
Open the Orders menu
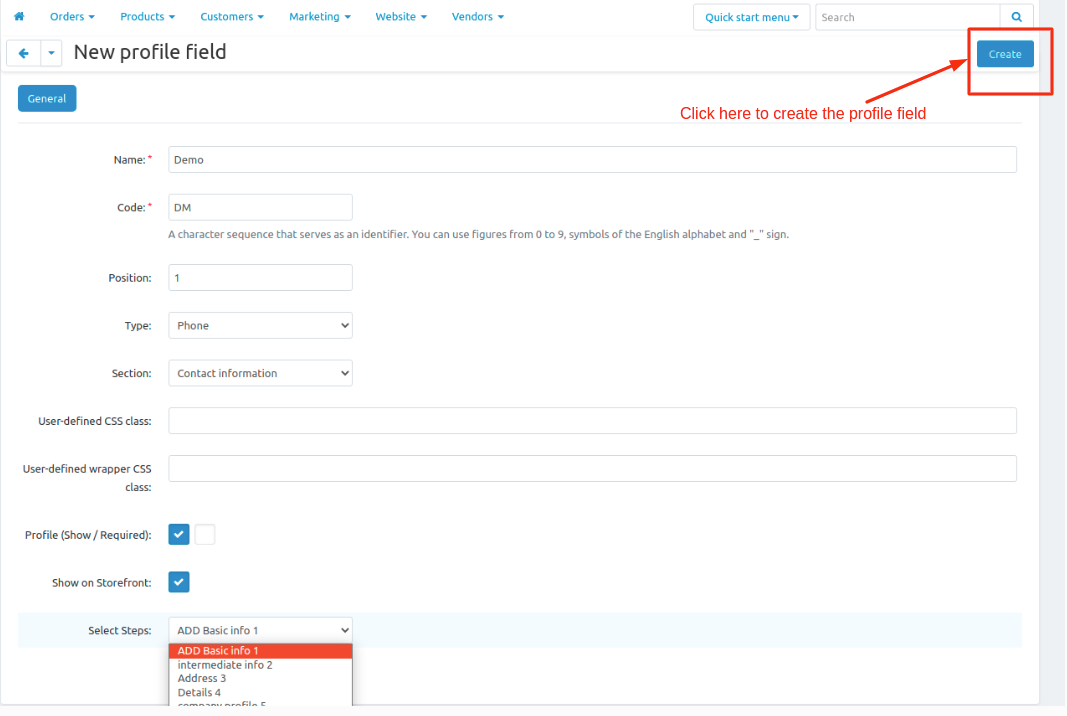(72, 17)
